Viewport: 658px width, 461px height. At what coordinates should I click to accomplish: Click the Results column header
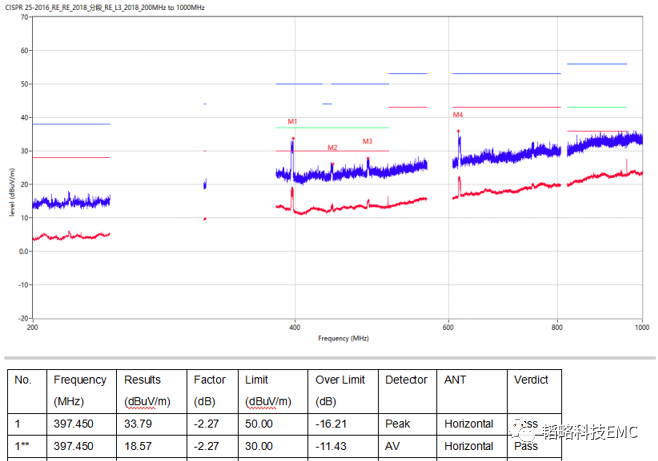coord(142,380)
